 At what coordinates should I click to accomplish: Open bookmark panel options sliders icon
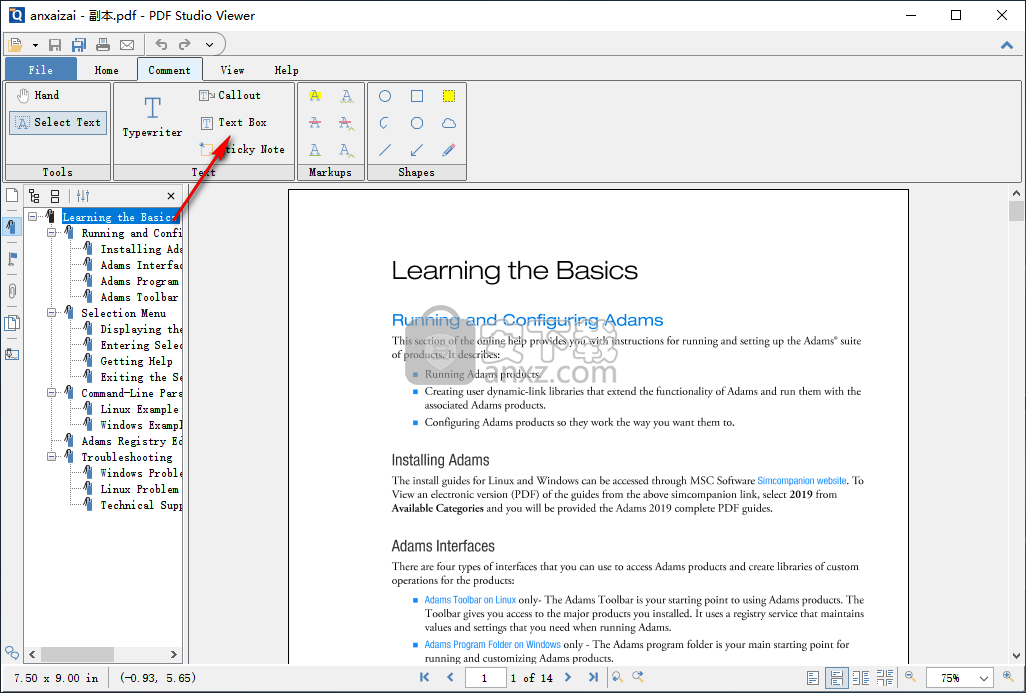82,196
